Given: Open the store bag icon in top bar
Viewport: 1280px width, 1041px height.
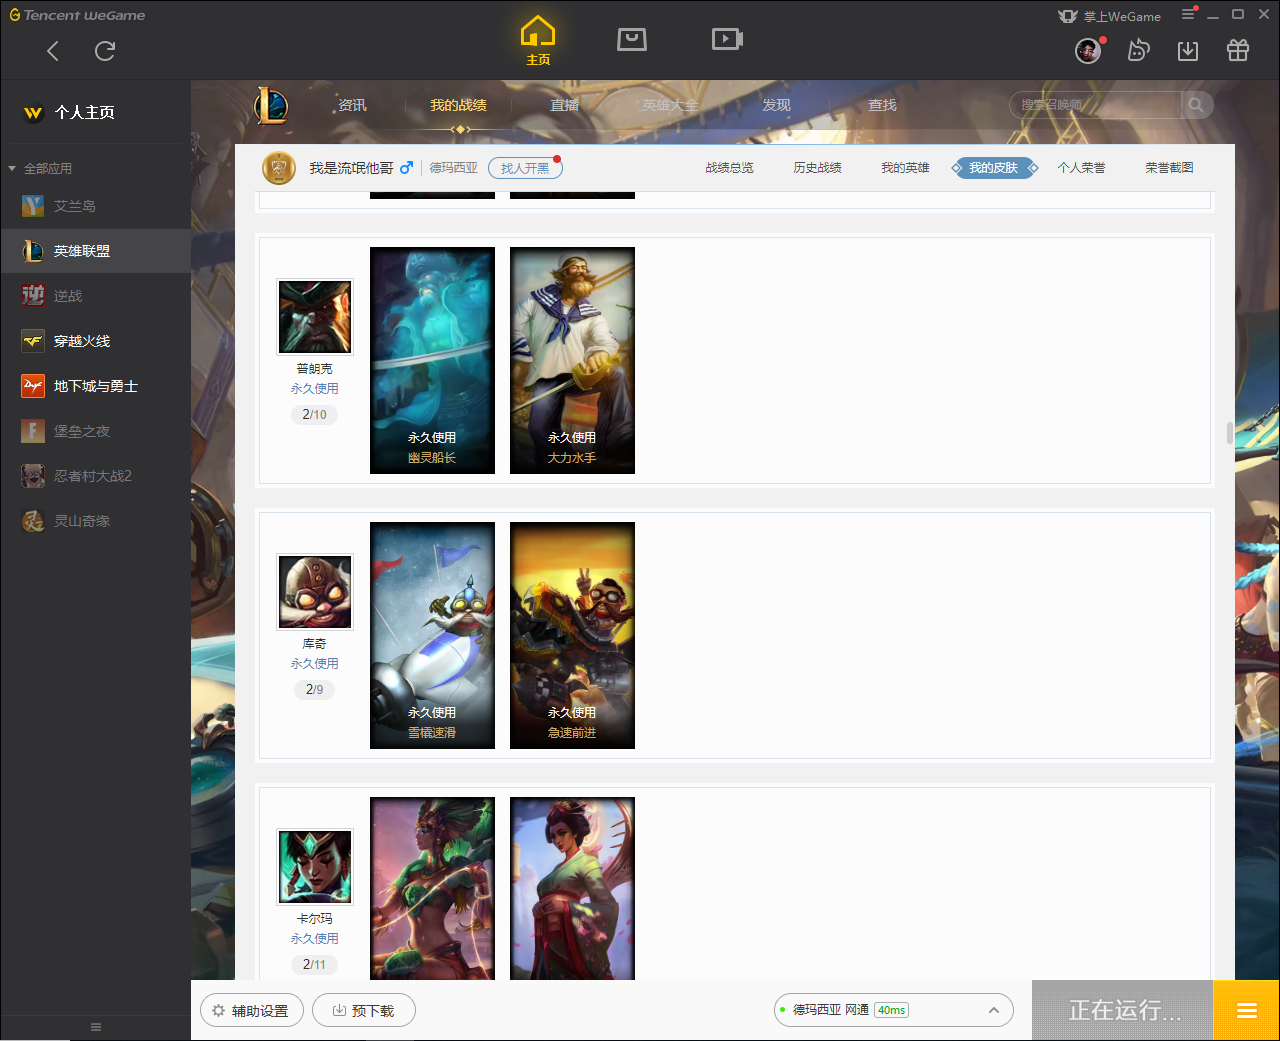Looking at the screenshot, I should pyautogui.click(x=632, y=39).
